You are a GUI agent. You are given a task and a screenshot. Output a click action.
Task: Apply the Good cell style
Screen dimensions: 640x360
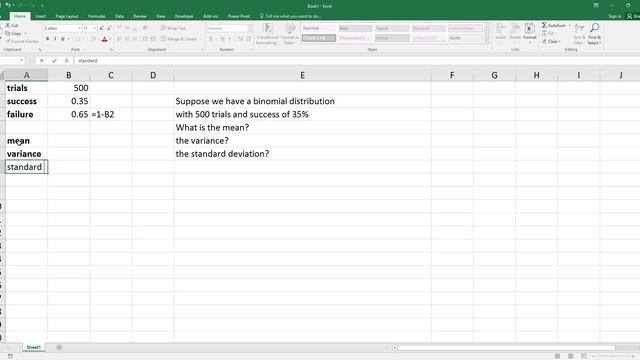(392, 28)
